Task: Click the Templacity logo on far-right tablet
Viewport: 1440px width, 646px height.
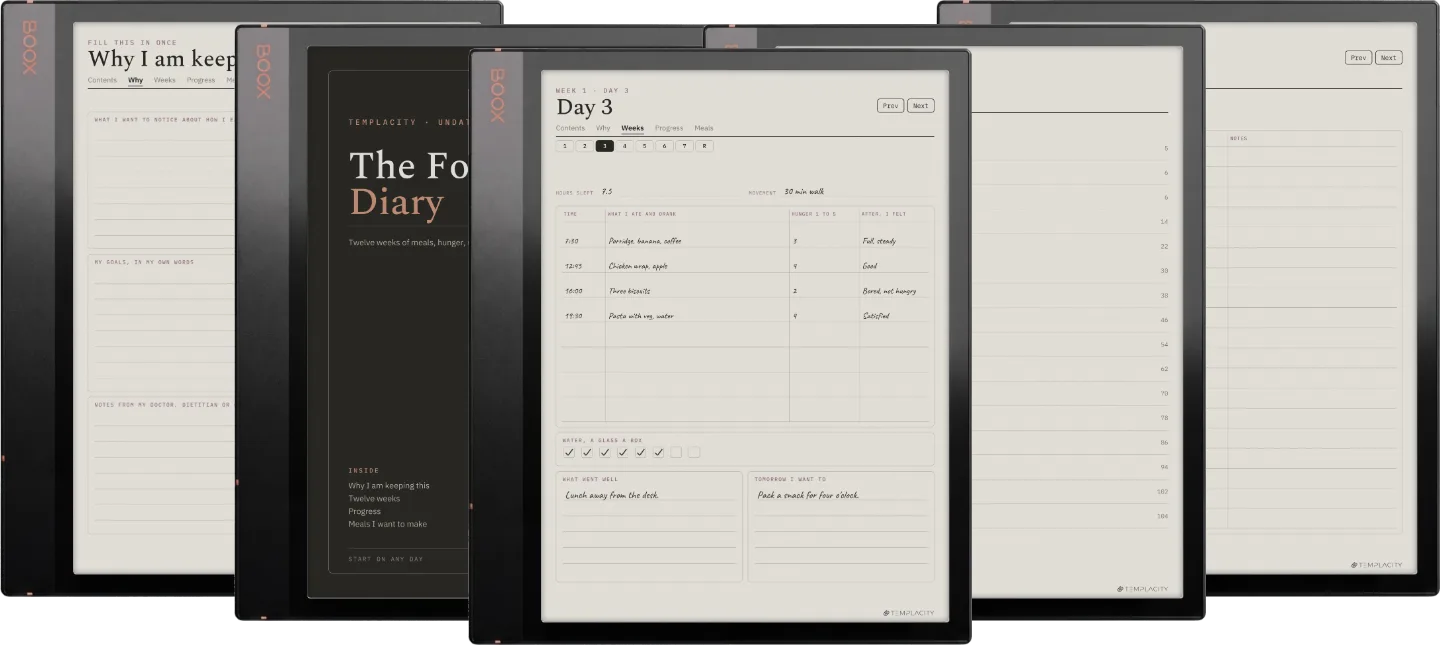Action: click(x=1376, y=565)
